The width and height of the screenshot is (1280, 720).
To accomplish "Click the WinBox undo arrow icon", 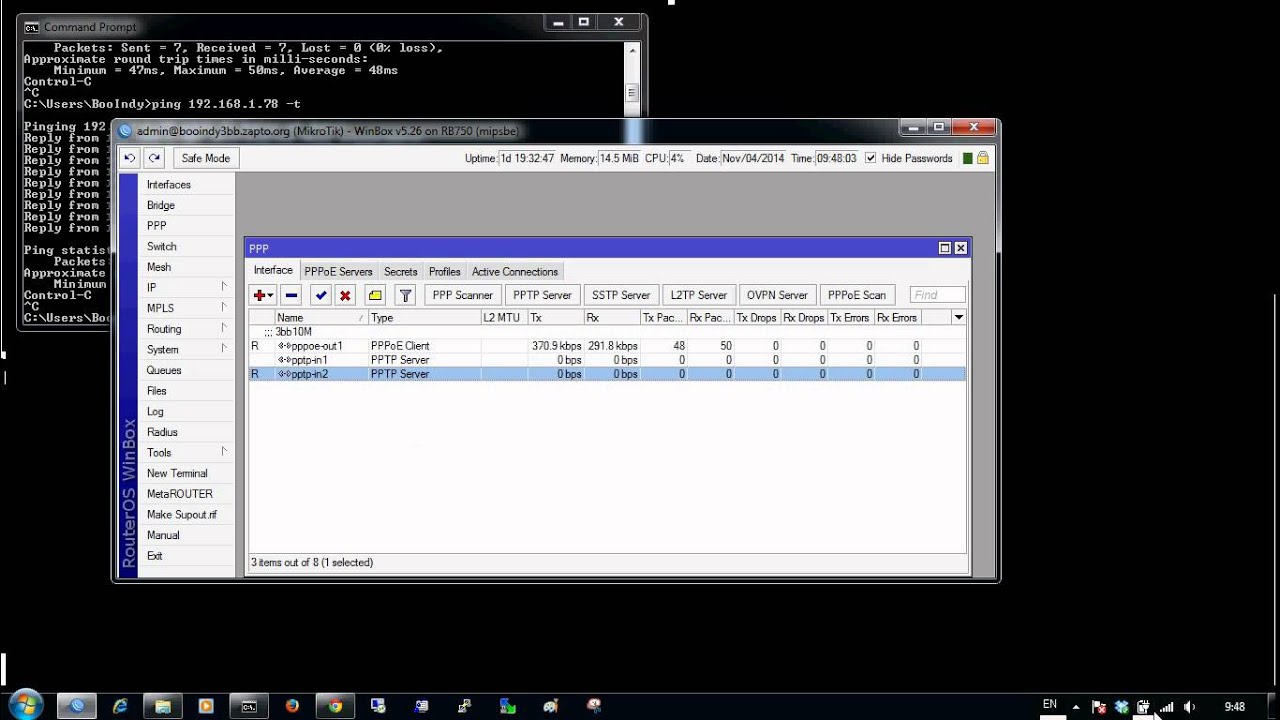I will [x=130, y=158].
